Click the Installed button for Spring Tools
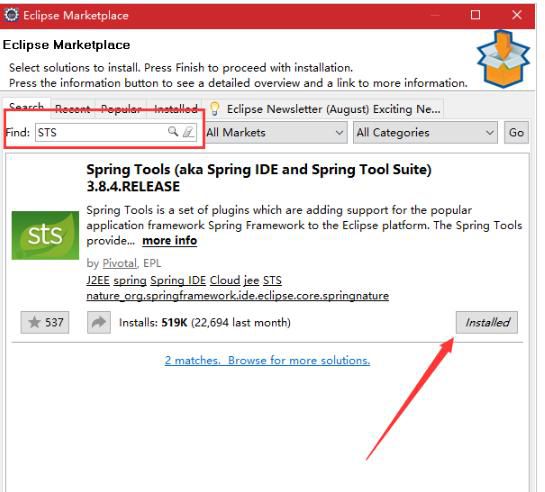 pos(487,322)
